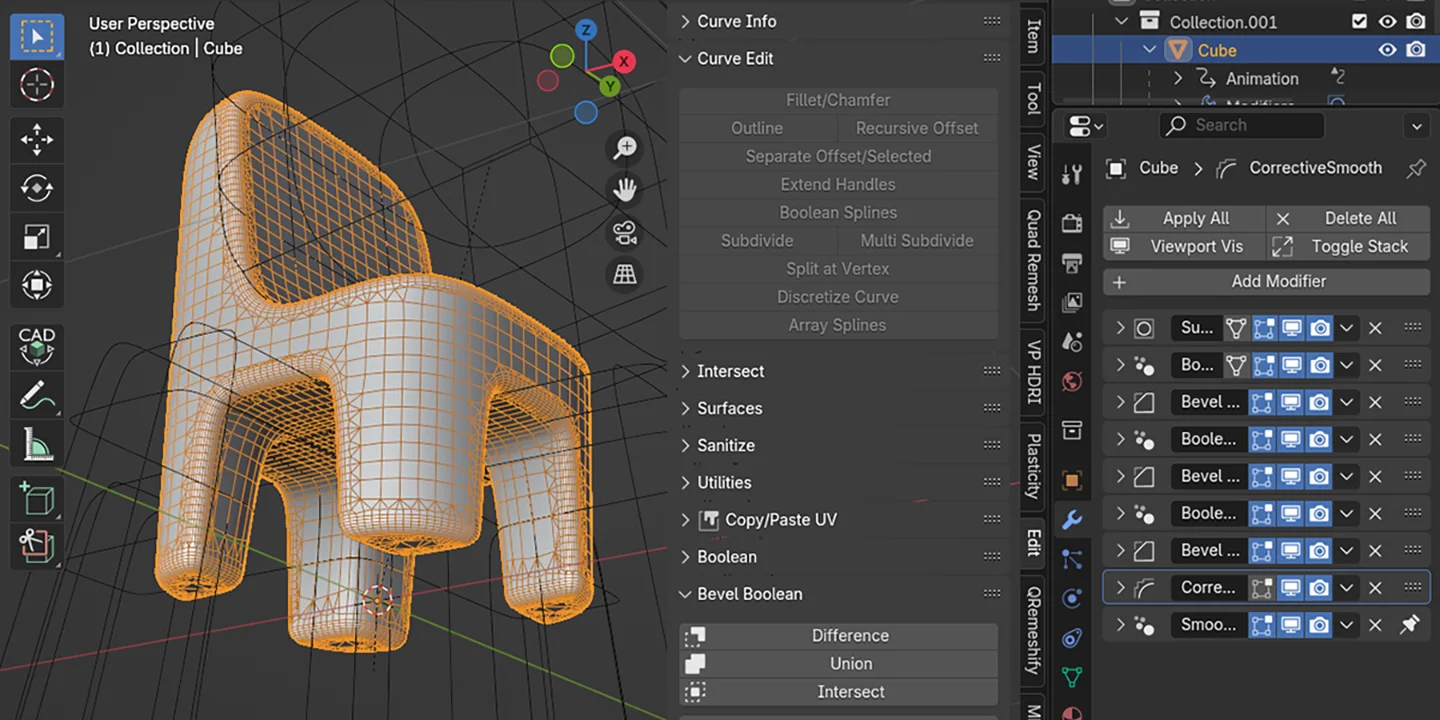Open the CorrectiveSmooth modifier extras dropdown menu
This screenshot has width=1440, height=720.
(x=1347, y=588)
